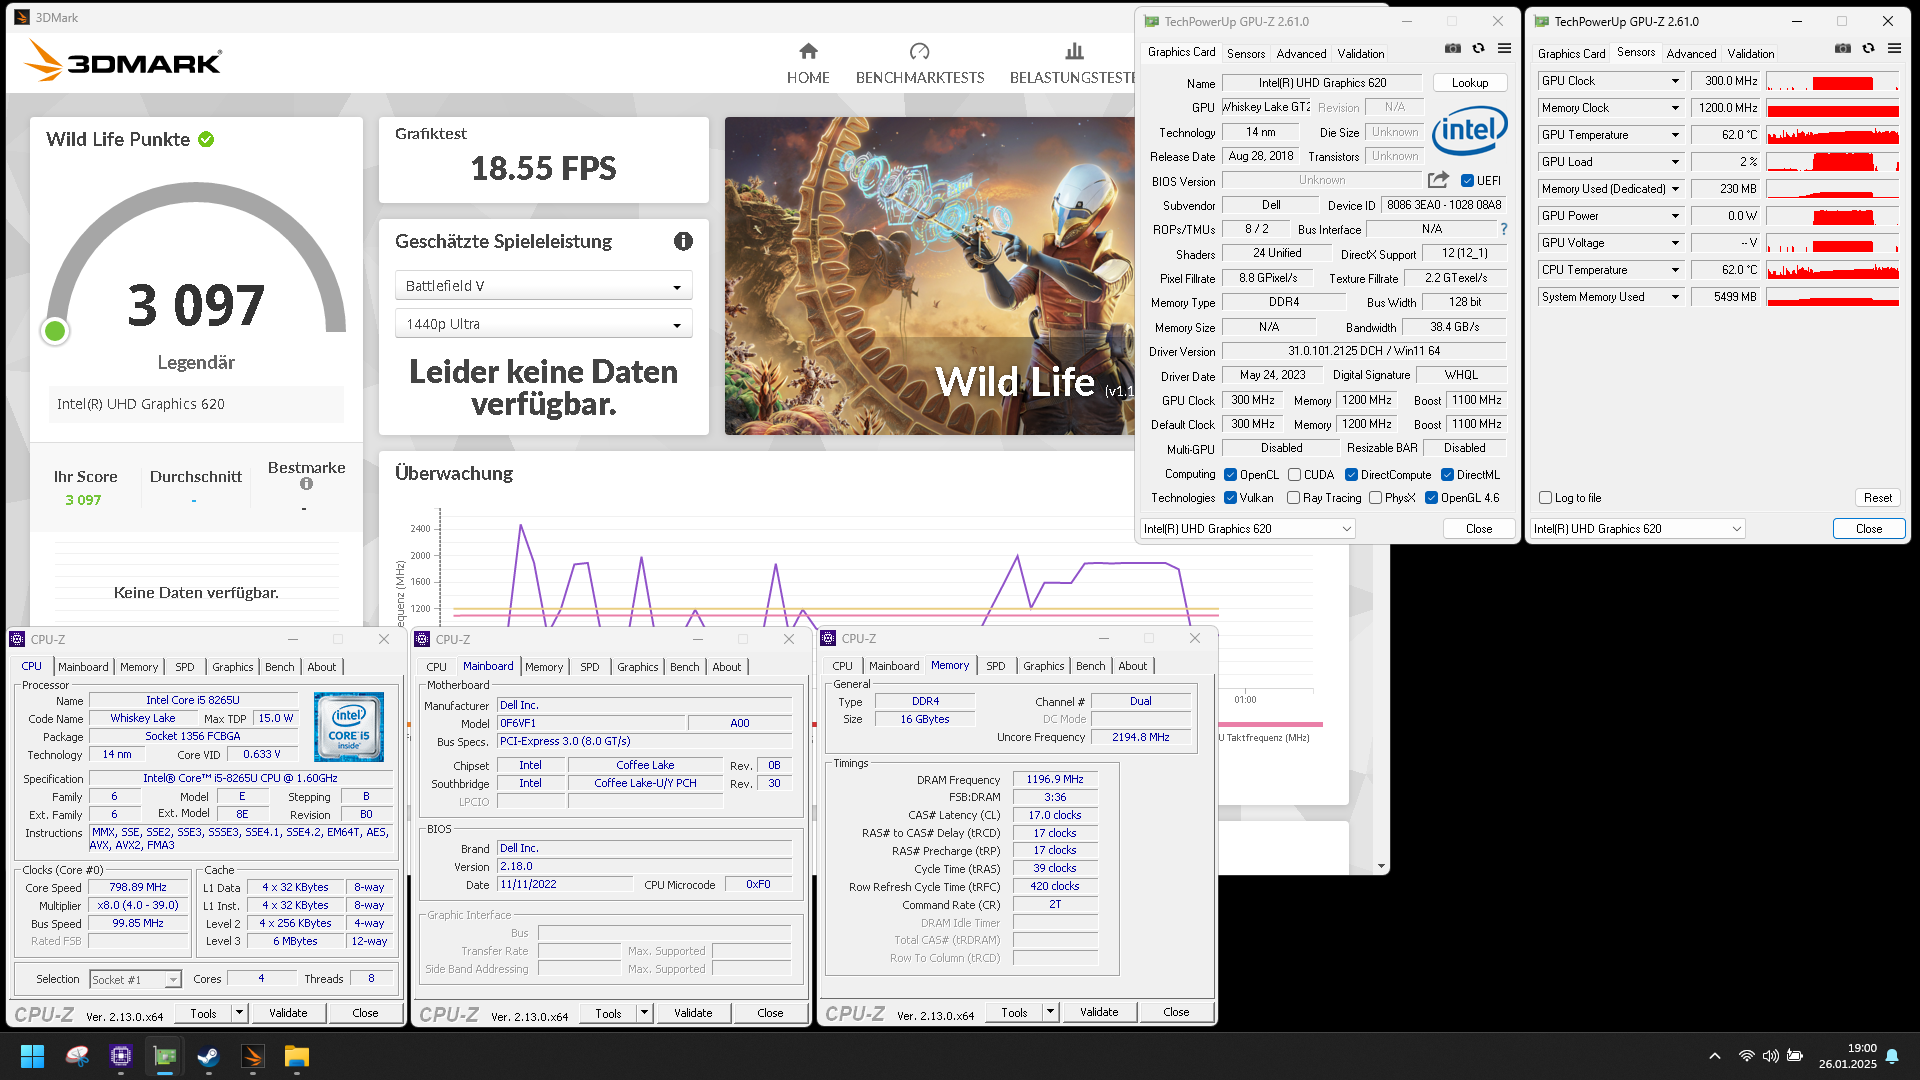Viewport: 1920px width, 1080px height.
Task: Close GPU-Z Sensors window via Close button
Action: [x=1869, y=529]
